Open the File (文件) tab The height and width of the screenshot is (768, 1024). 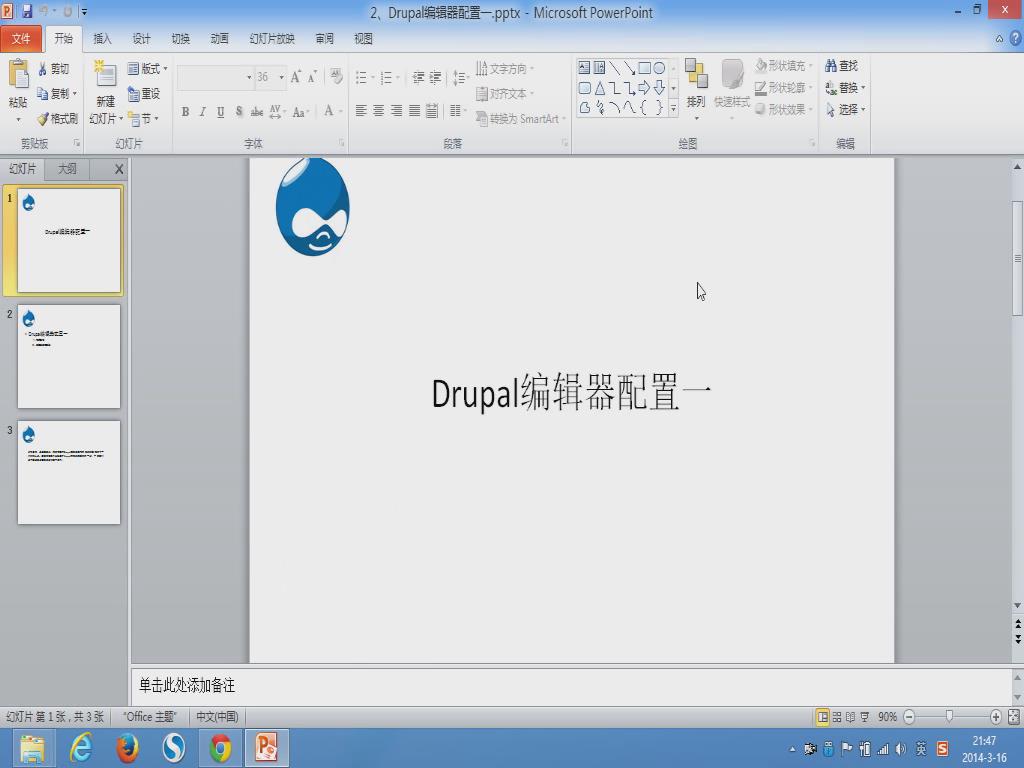[21, 39]
